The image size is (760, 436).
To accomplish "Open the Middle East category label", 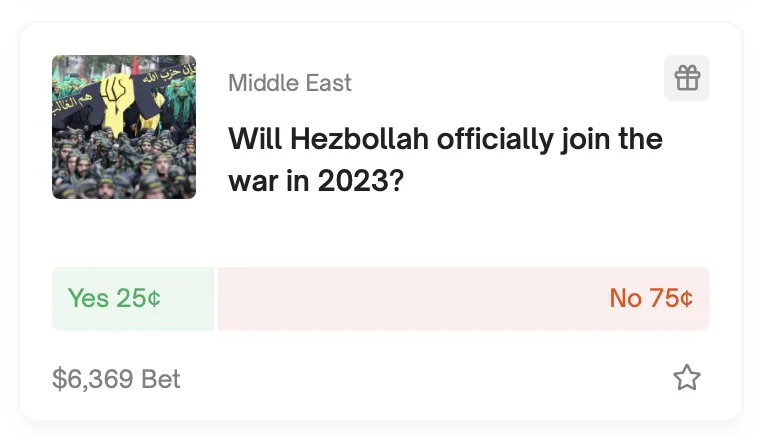I will tap(290, 83).
